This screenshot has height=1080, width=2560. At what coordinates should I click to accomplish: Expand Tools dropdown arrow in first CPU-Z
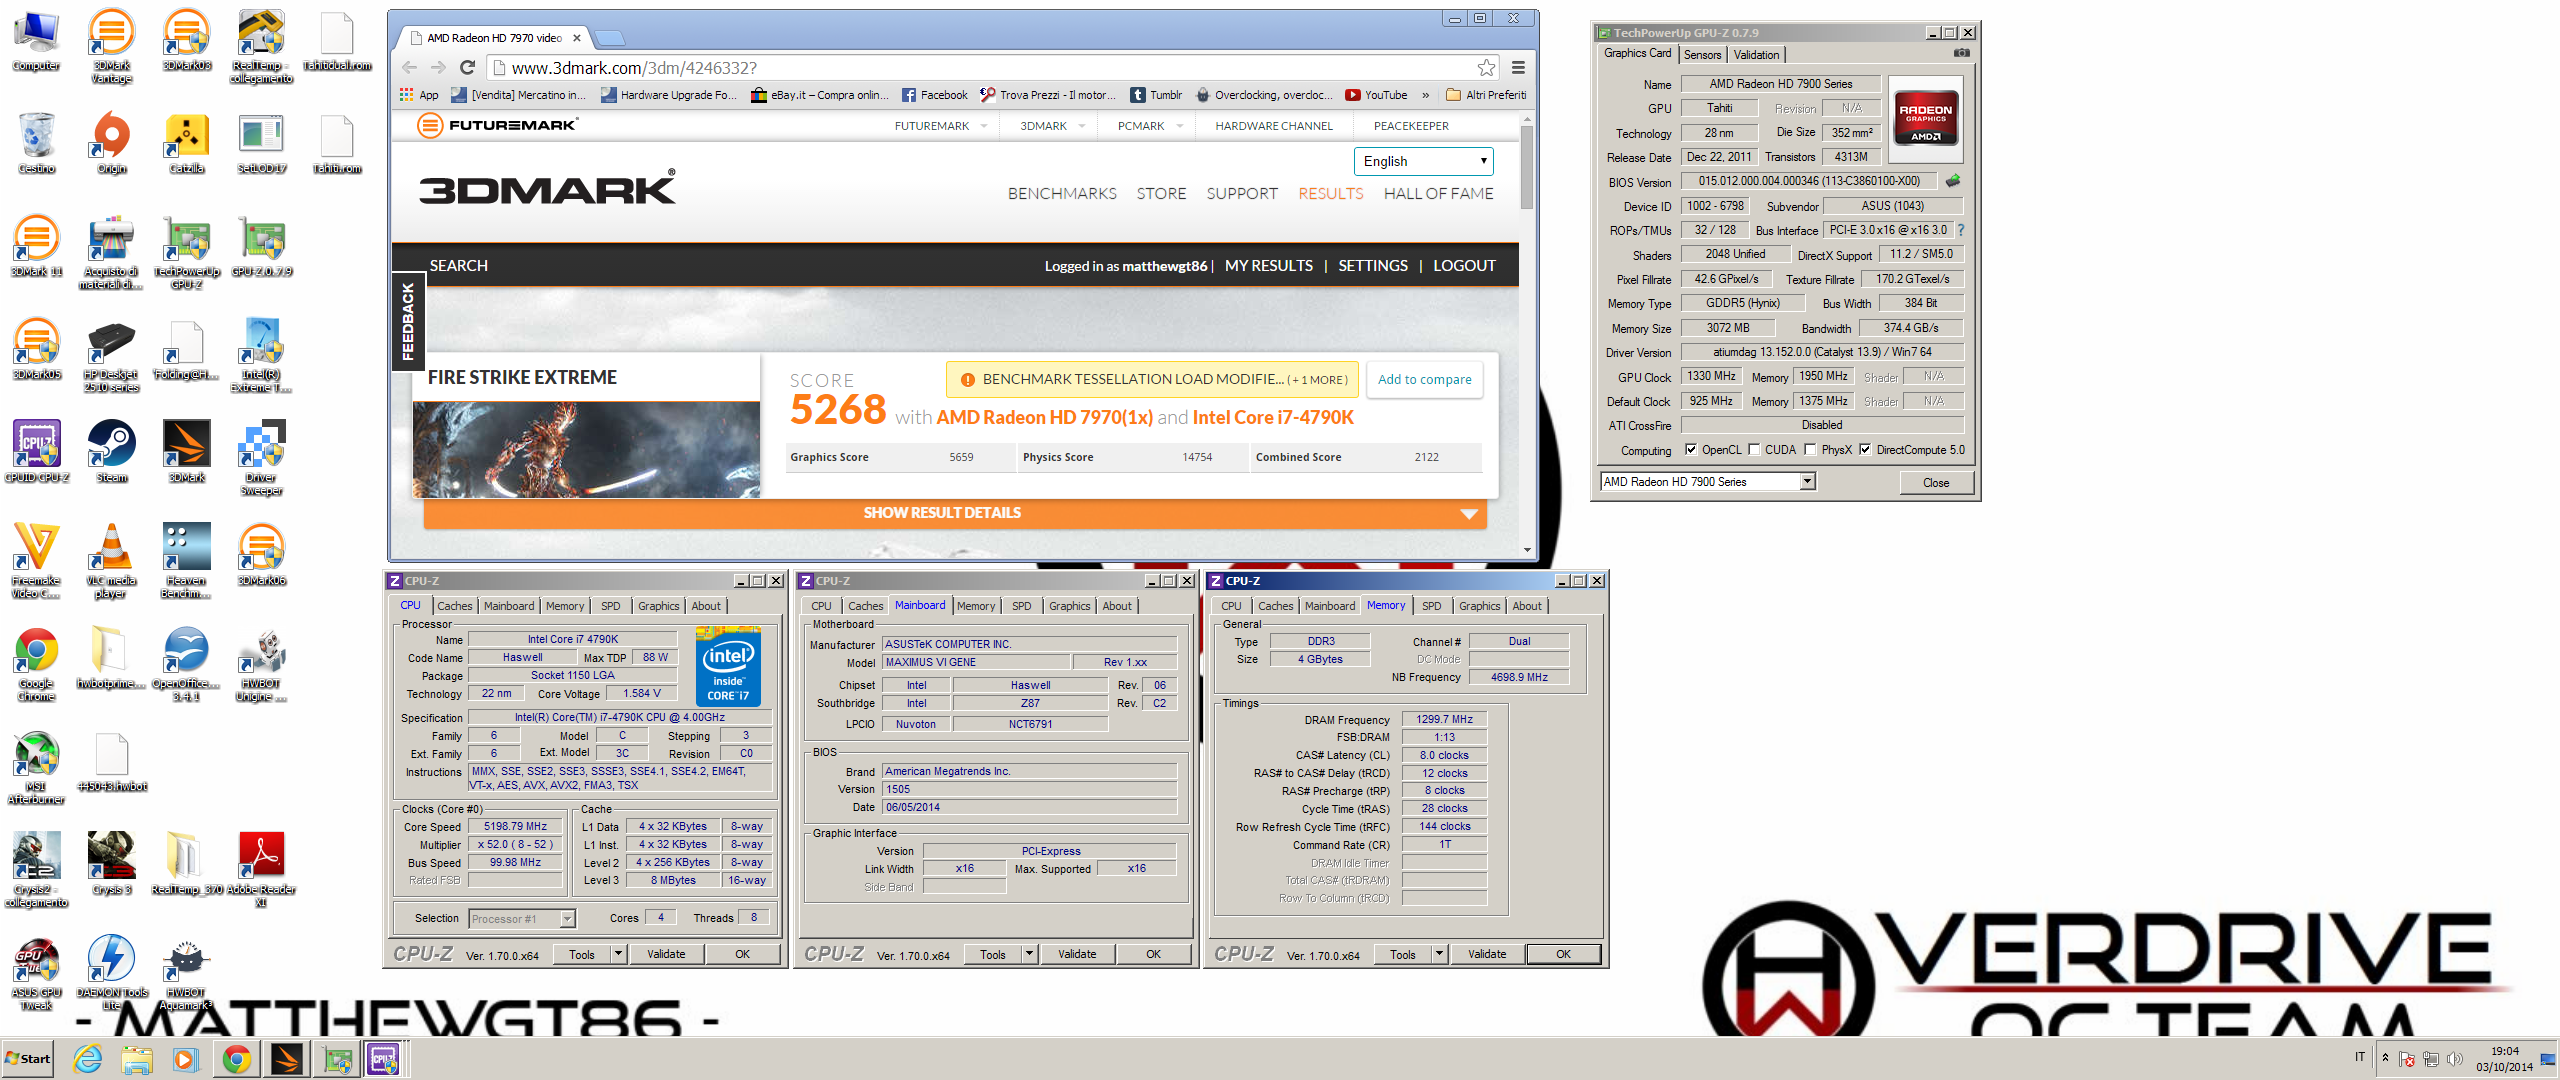click(618, 954)
